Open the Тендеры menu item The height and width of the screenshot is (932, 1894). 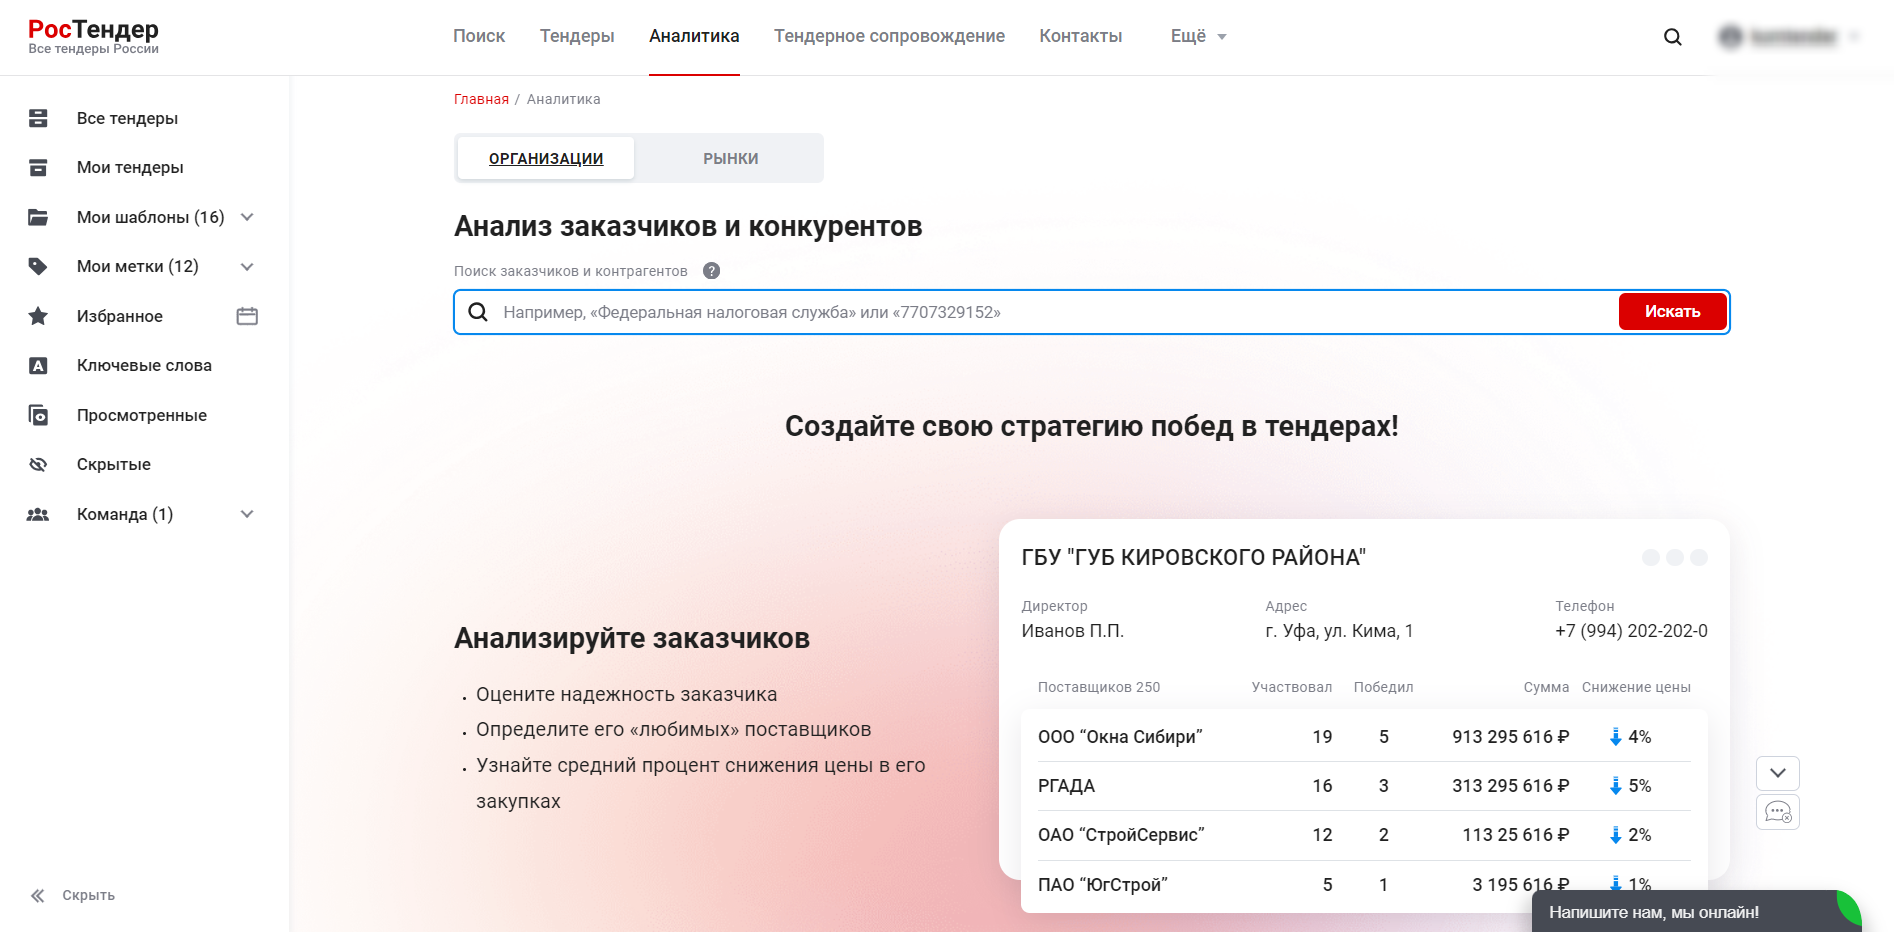click(x=577, y=36)
